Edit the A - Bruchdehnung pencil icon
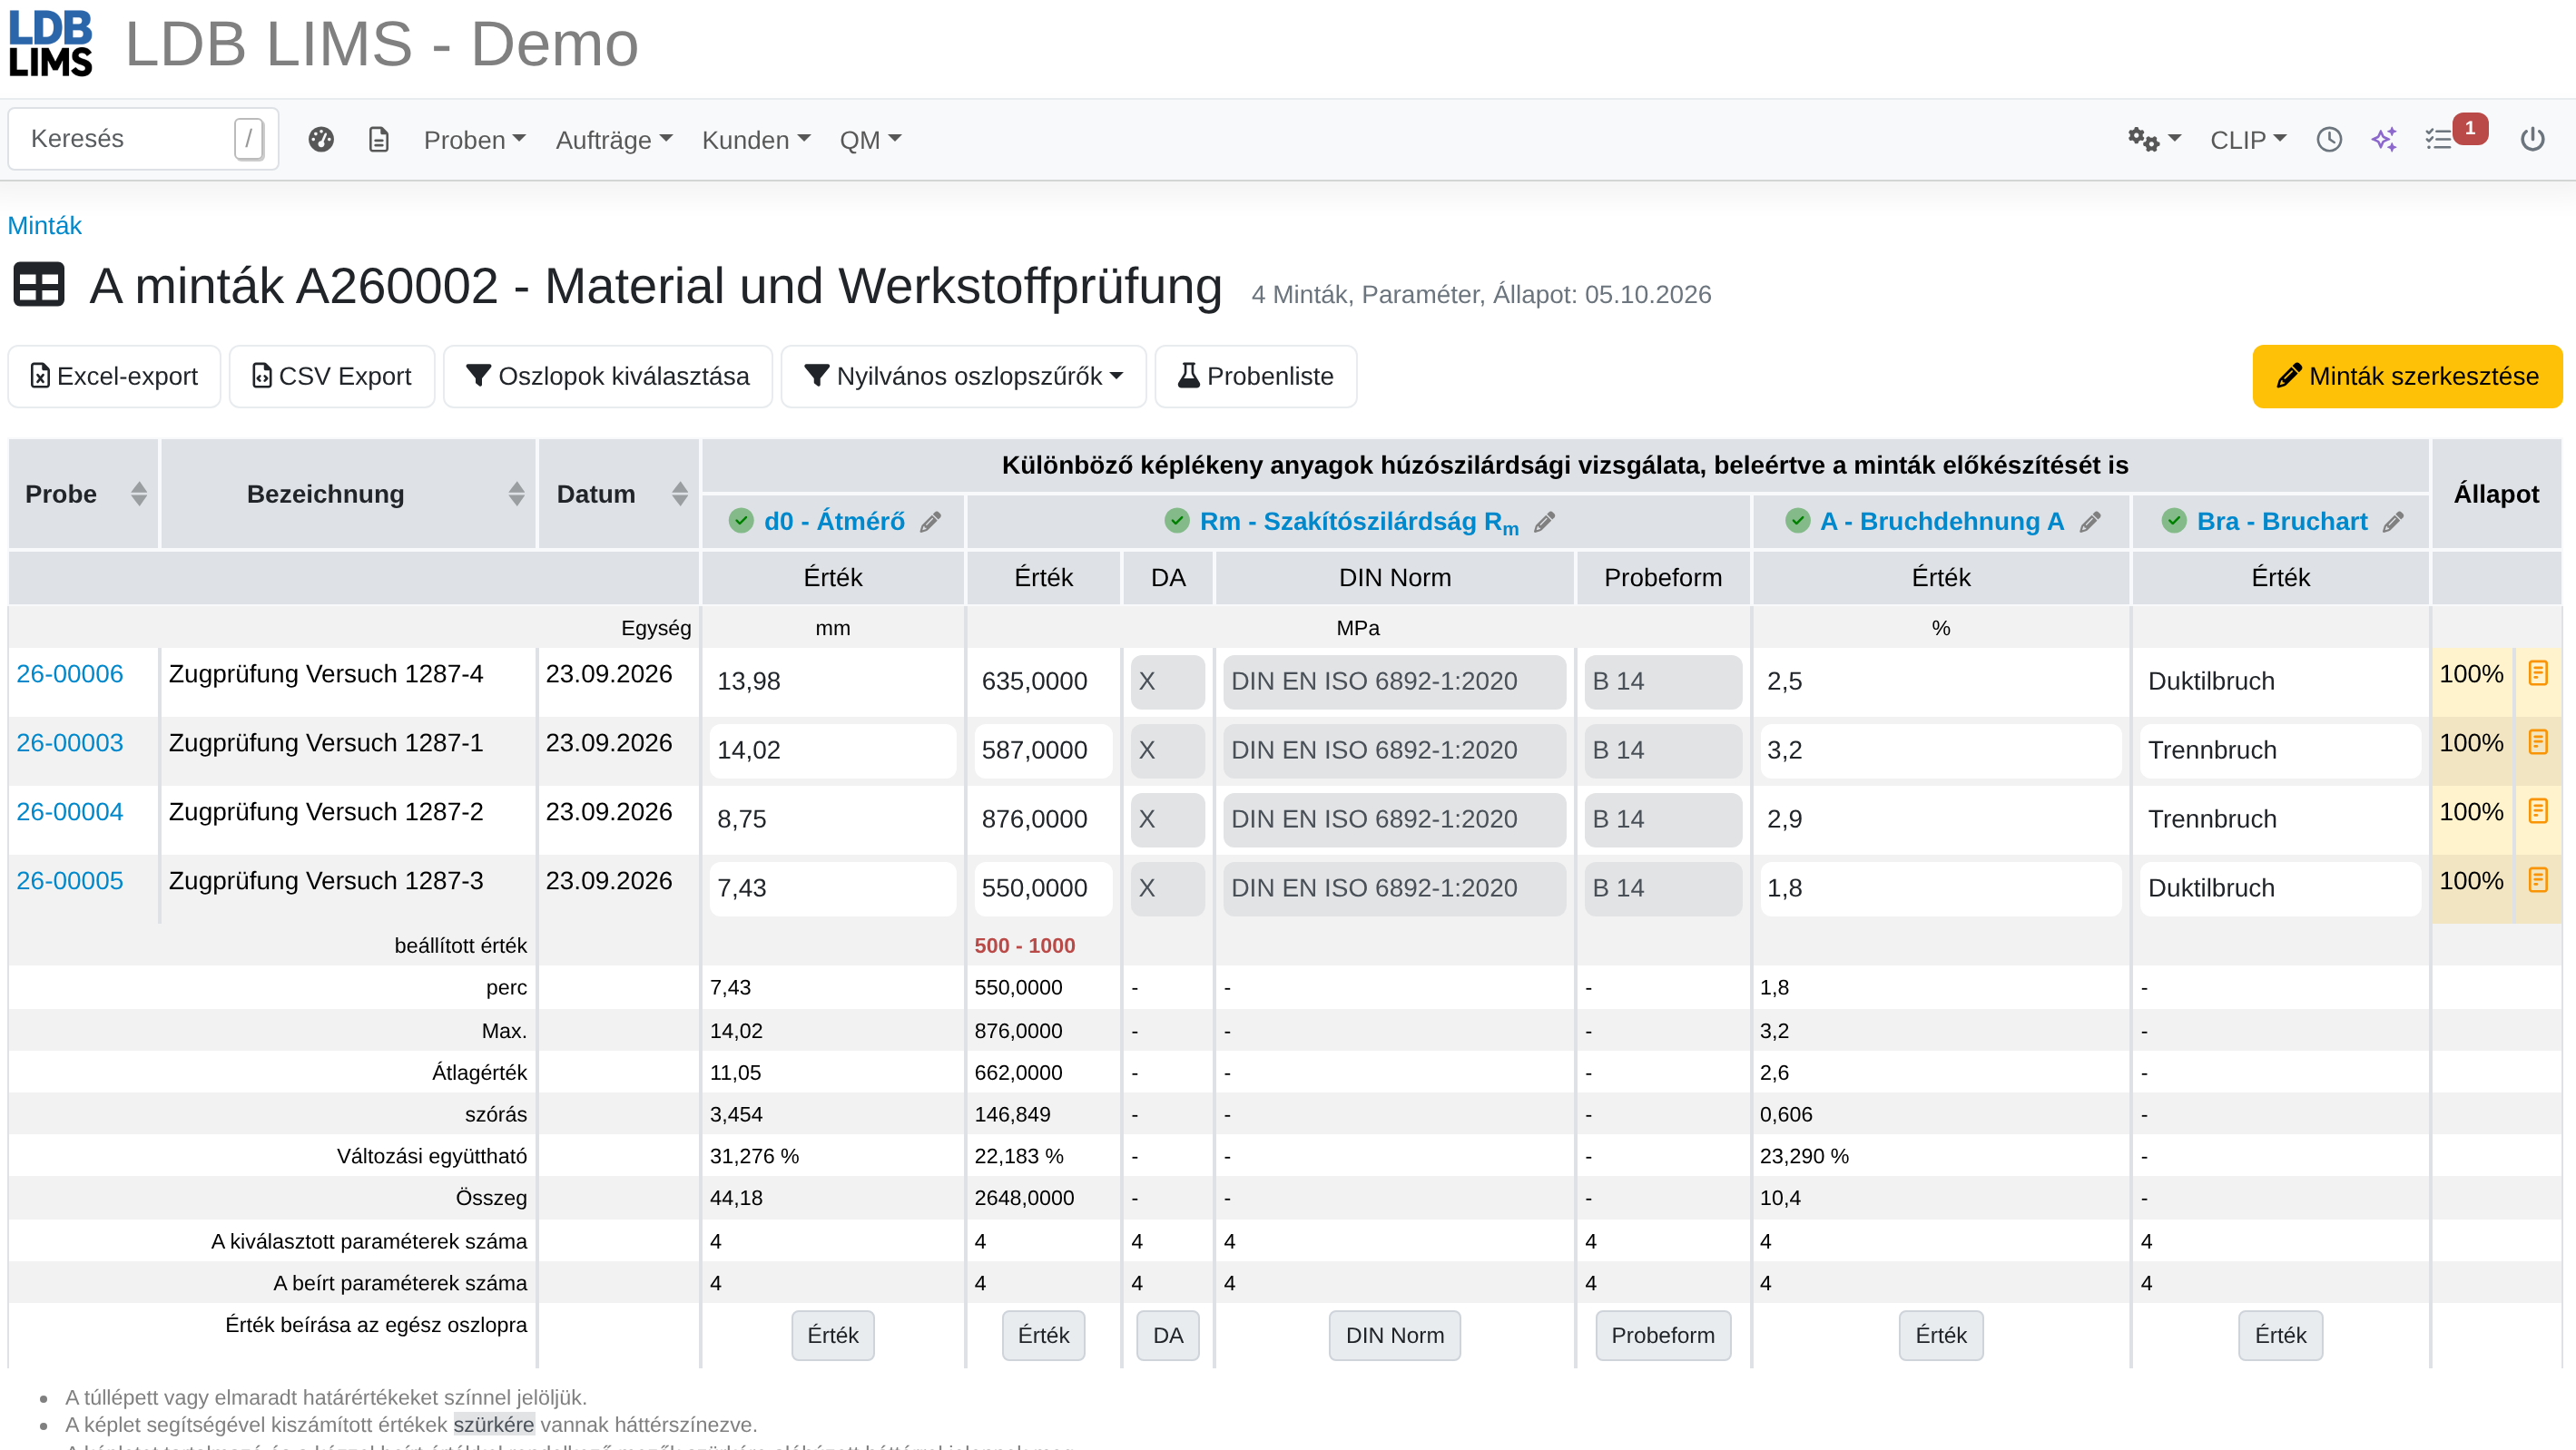The width and height of the screenshot is (2576, 1450). [x=2091, y=522]
